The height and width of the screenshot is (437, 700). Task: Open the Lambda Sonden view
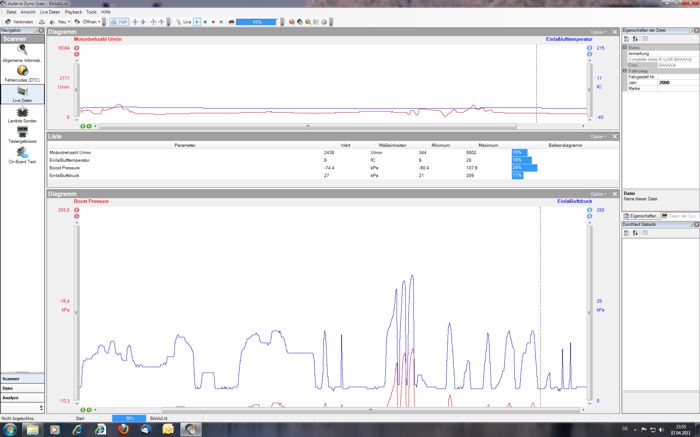(x=22, y=117)
